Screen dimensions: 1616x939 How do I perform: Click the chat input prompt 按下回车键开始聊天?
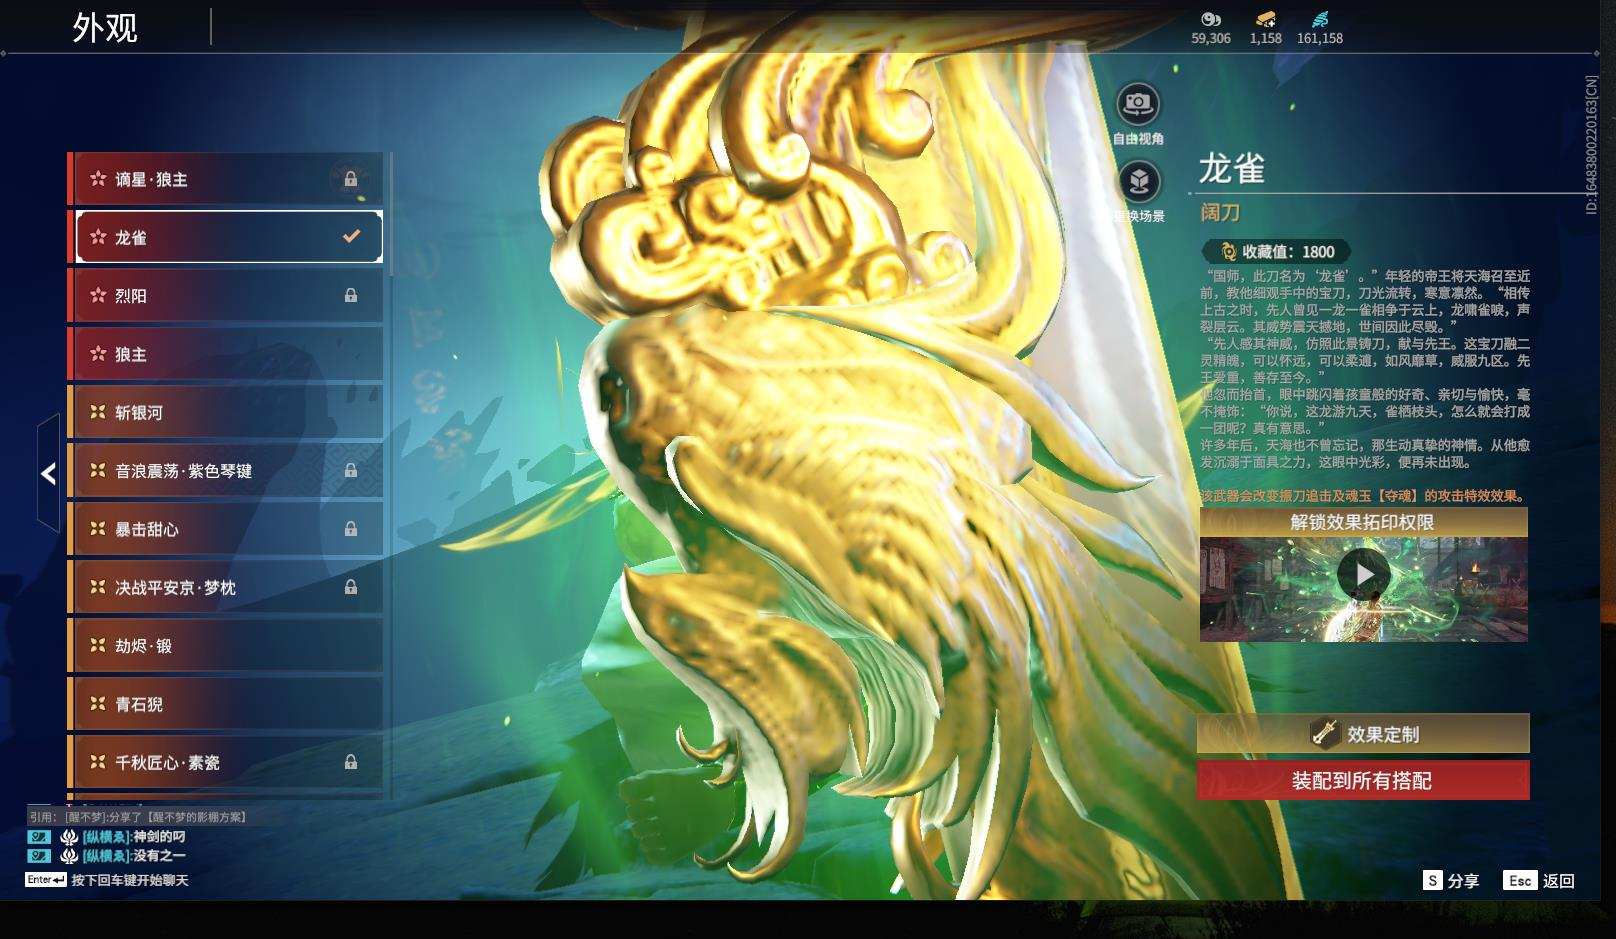point(130,880)
